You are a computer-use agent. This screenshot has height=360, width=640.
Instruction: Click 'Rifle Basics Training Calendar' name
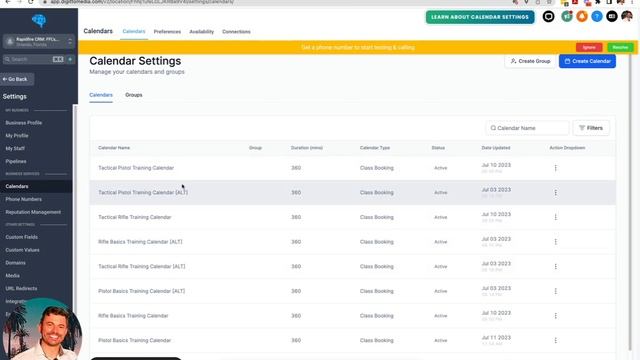(133, 316)
